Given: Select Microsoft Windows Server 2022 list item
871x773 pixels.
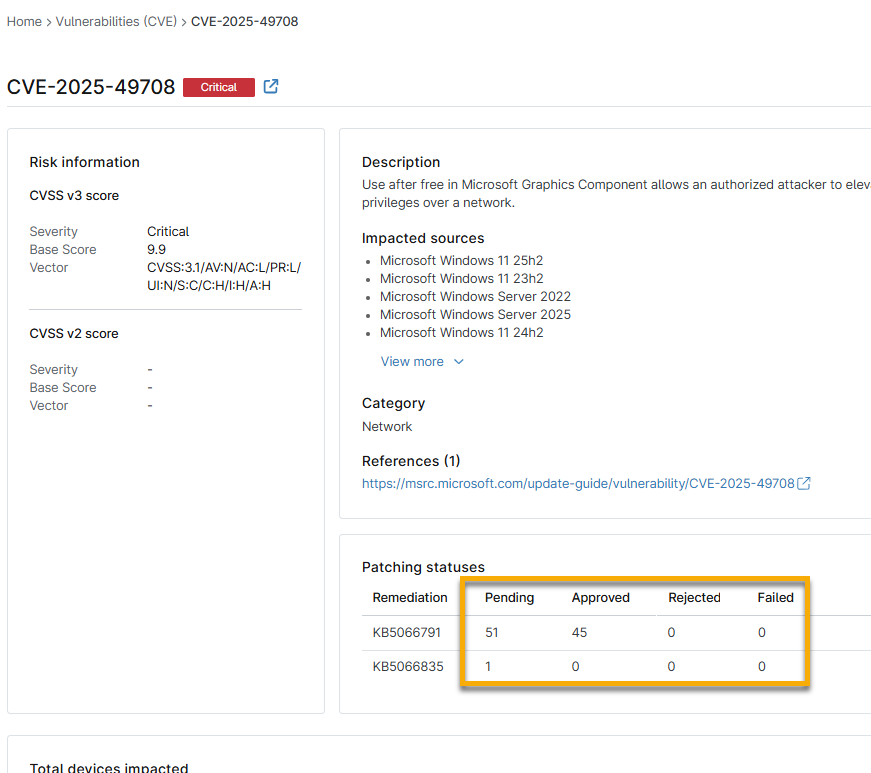Looking at the screenshot, I should coord(475,297).
